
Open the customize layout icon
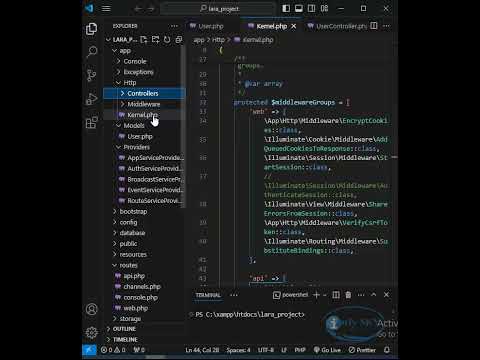click(324, 8)
